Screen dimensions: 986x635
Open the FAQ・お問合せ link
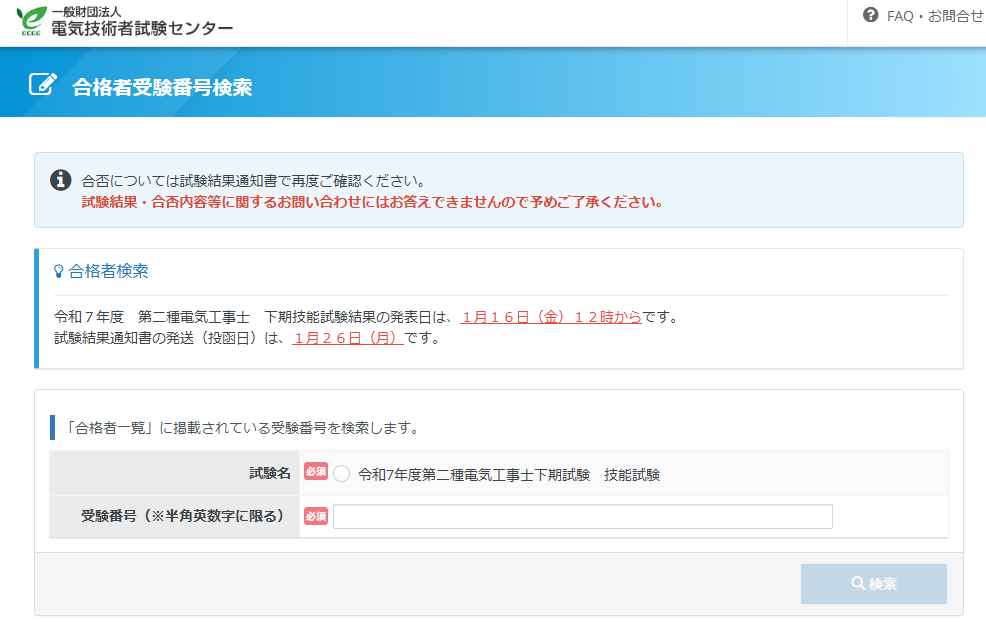pos(934,16)
